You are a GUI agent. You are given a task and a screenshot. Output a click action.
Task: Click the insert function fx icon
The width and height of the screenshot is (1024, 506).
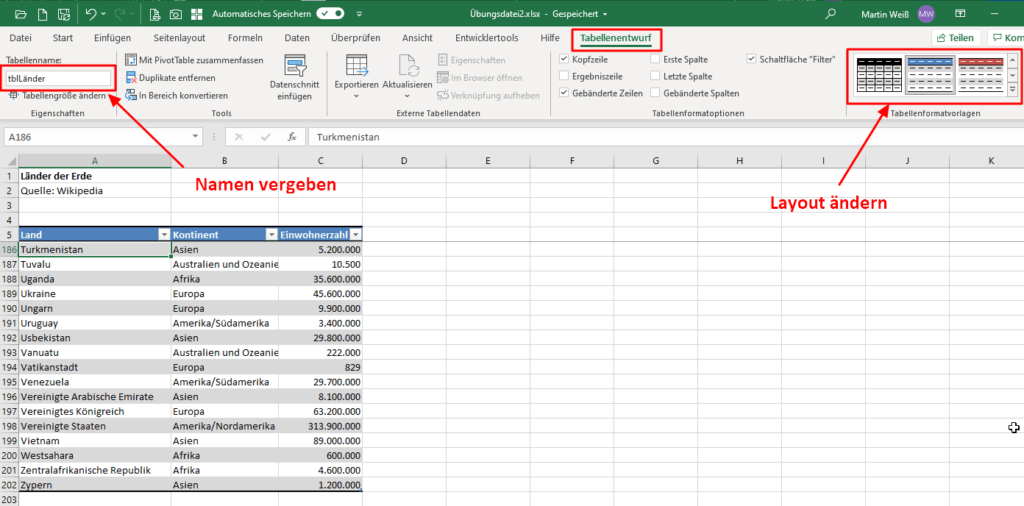click(x=293, y=137)
